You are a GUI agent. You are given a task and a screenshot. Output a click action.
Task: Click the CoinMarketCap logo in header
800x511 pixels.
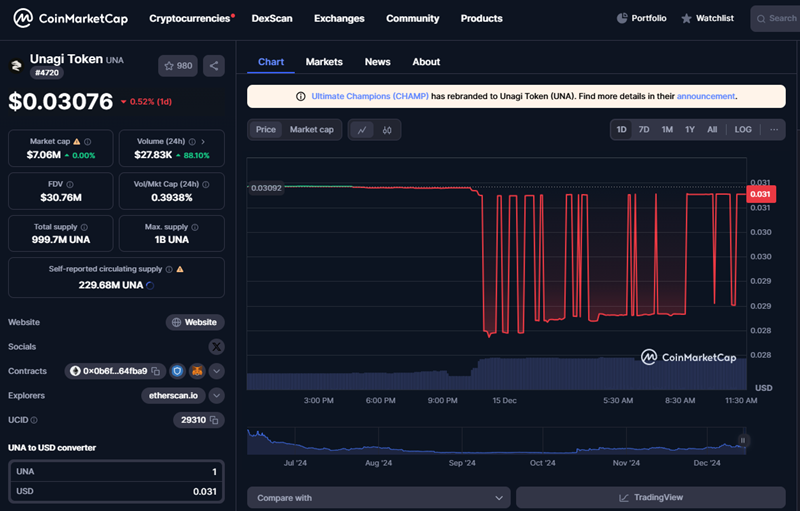pos(70,18)
